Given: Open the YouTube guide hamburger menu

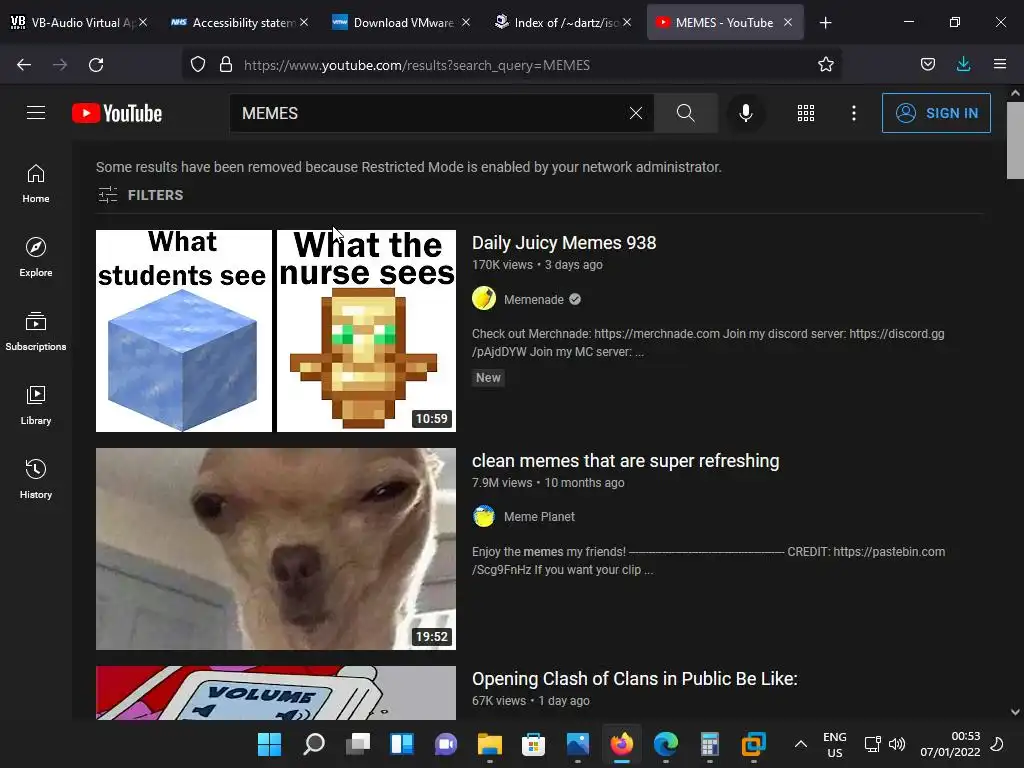Looking at the screenshot, I should click(x=36, y=113).
